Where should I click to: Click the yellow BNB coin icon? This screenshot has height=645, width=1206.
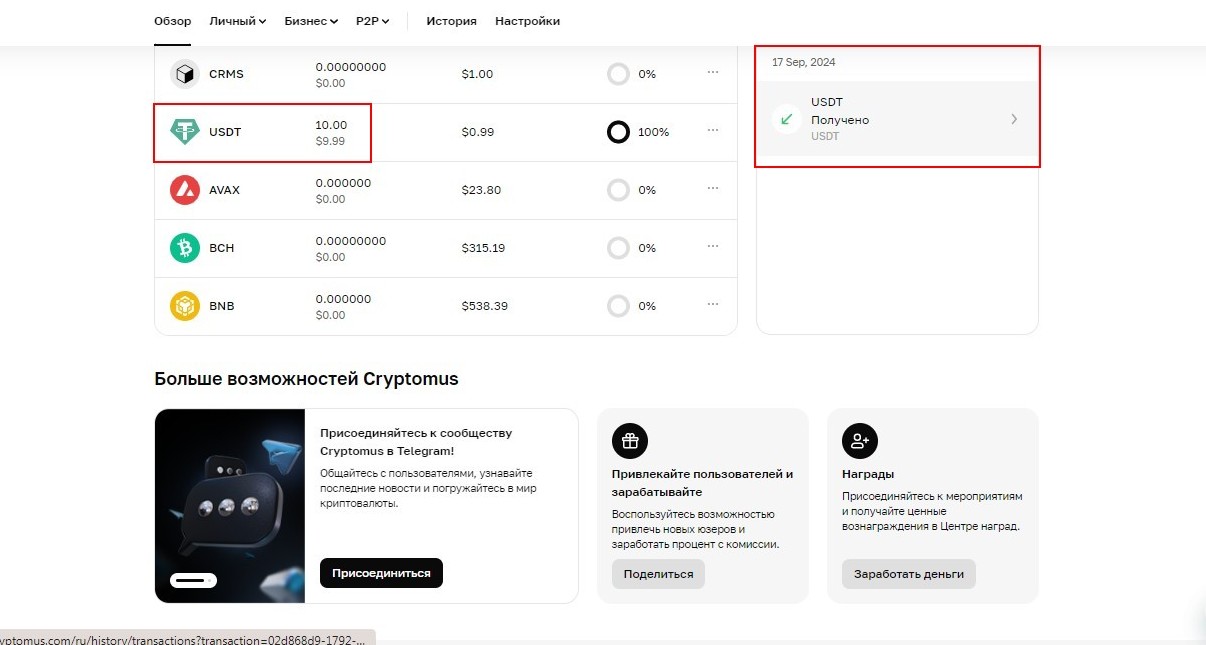(185, 306)
